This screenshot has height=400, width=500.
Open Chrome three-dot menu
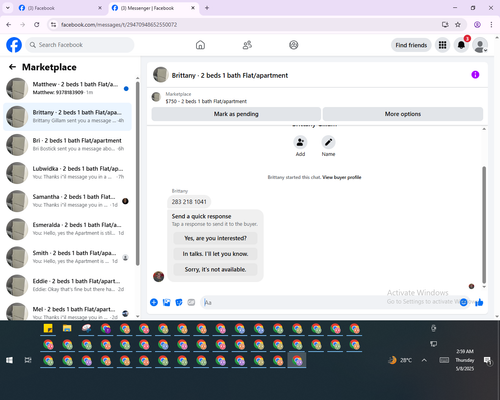(491, 24)
